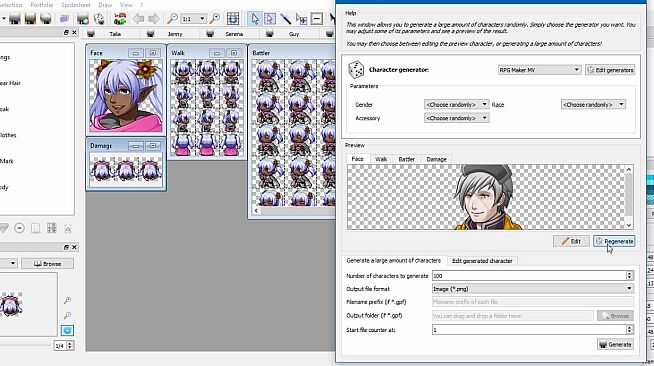
Task: Click the blank page icon in the left panel
Action: [x=35, y=228]
